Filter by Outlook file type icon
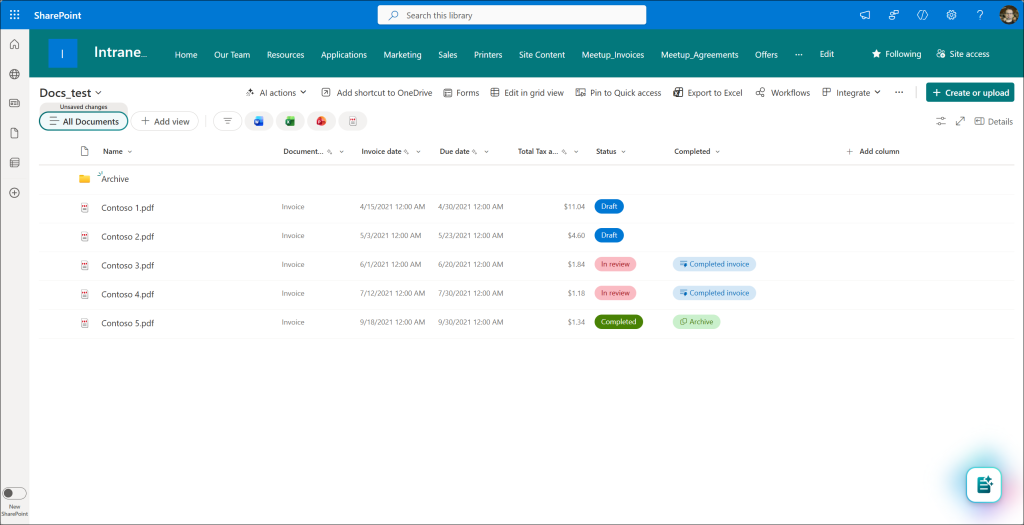 click(x=259, y=121)
